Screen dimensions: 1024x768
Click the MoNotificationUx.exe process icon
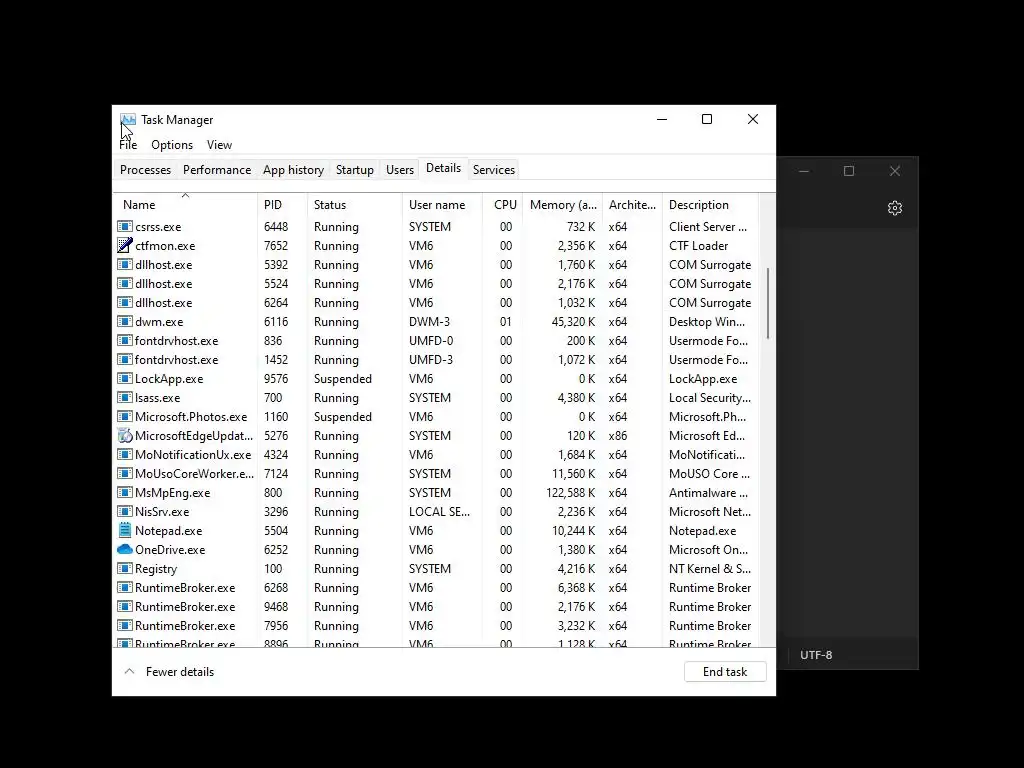click(125, 454)
